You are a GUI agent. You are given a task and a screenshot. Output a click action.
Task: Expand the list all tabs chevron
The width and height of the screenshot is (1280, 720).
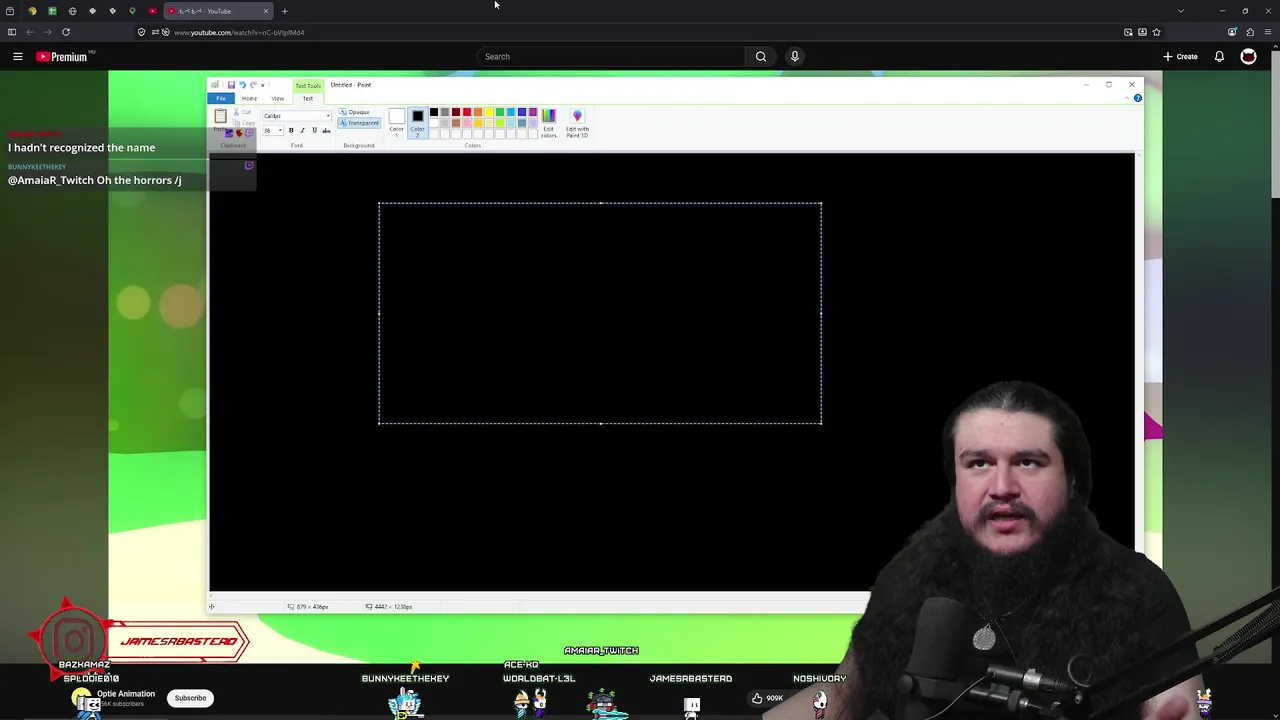(x=1181, y=11)
